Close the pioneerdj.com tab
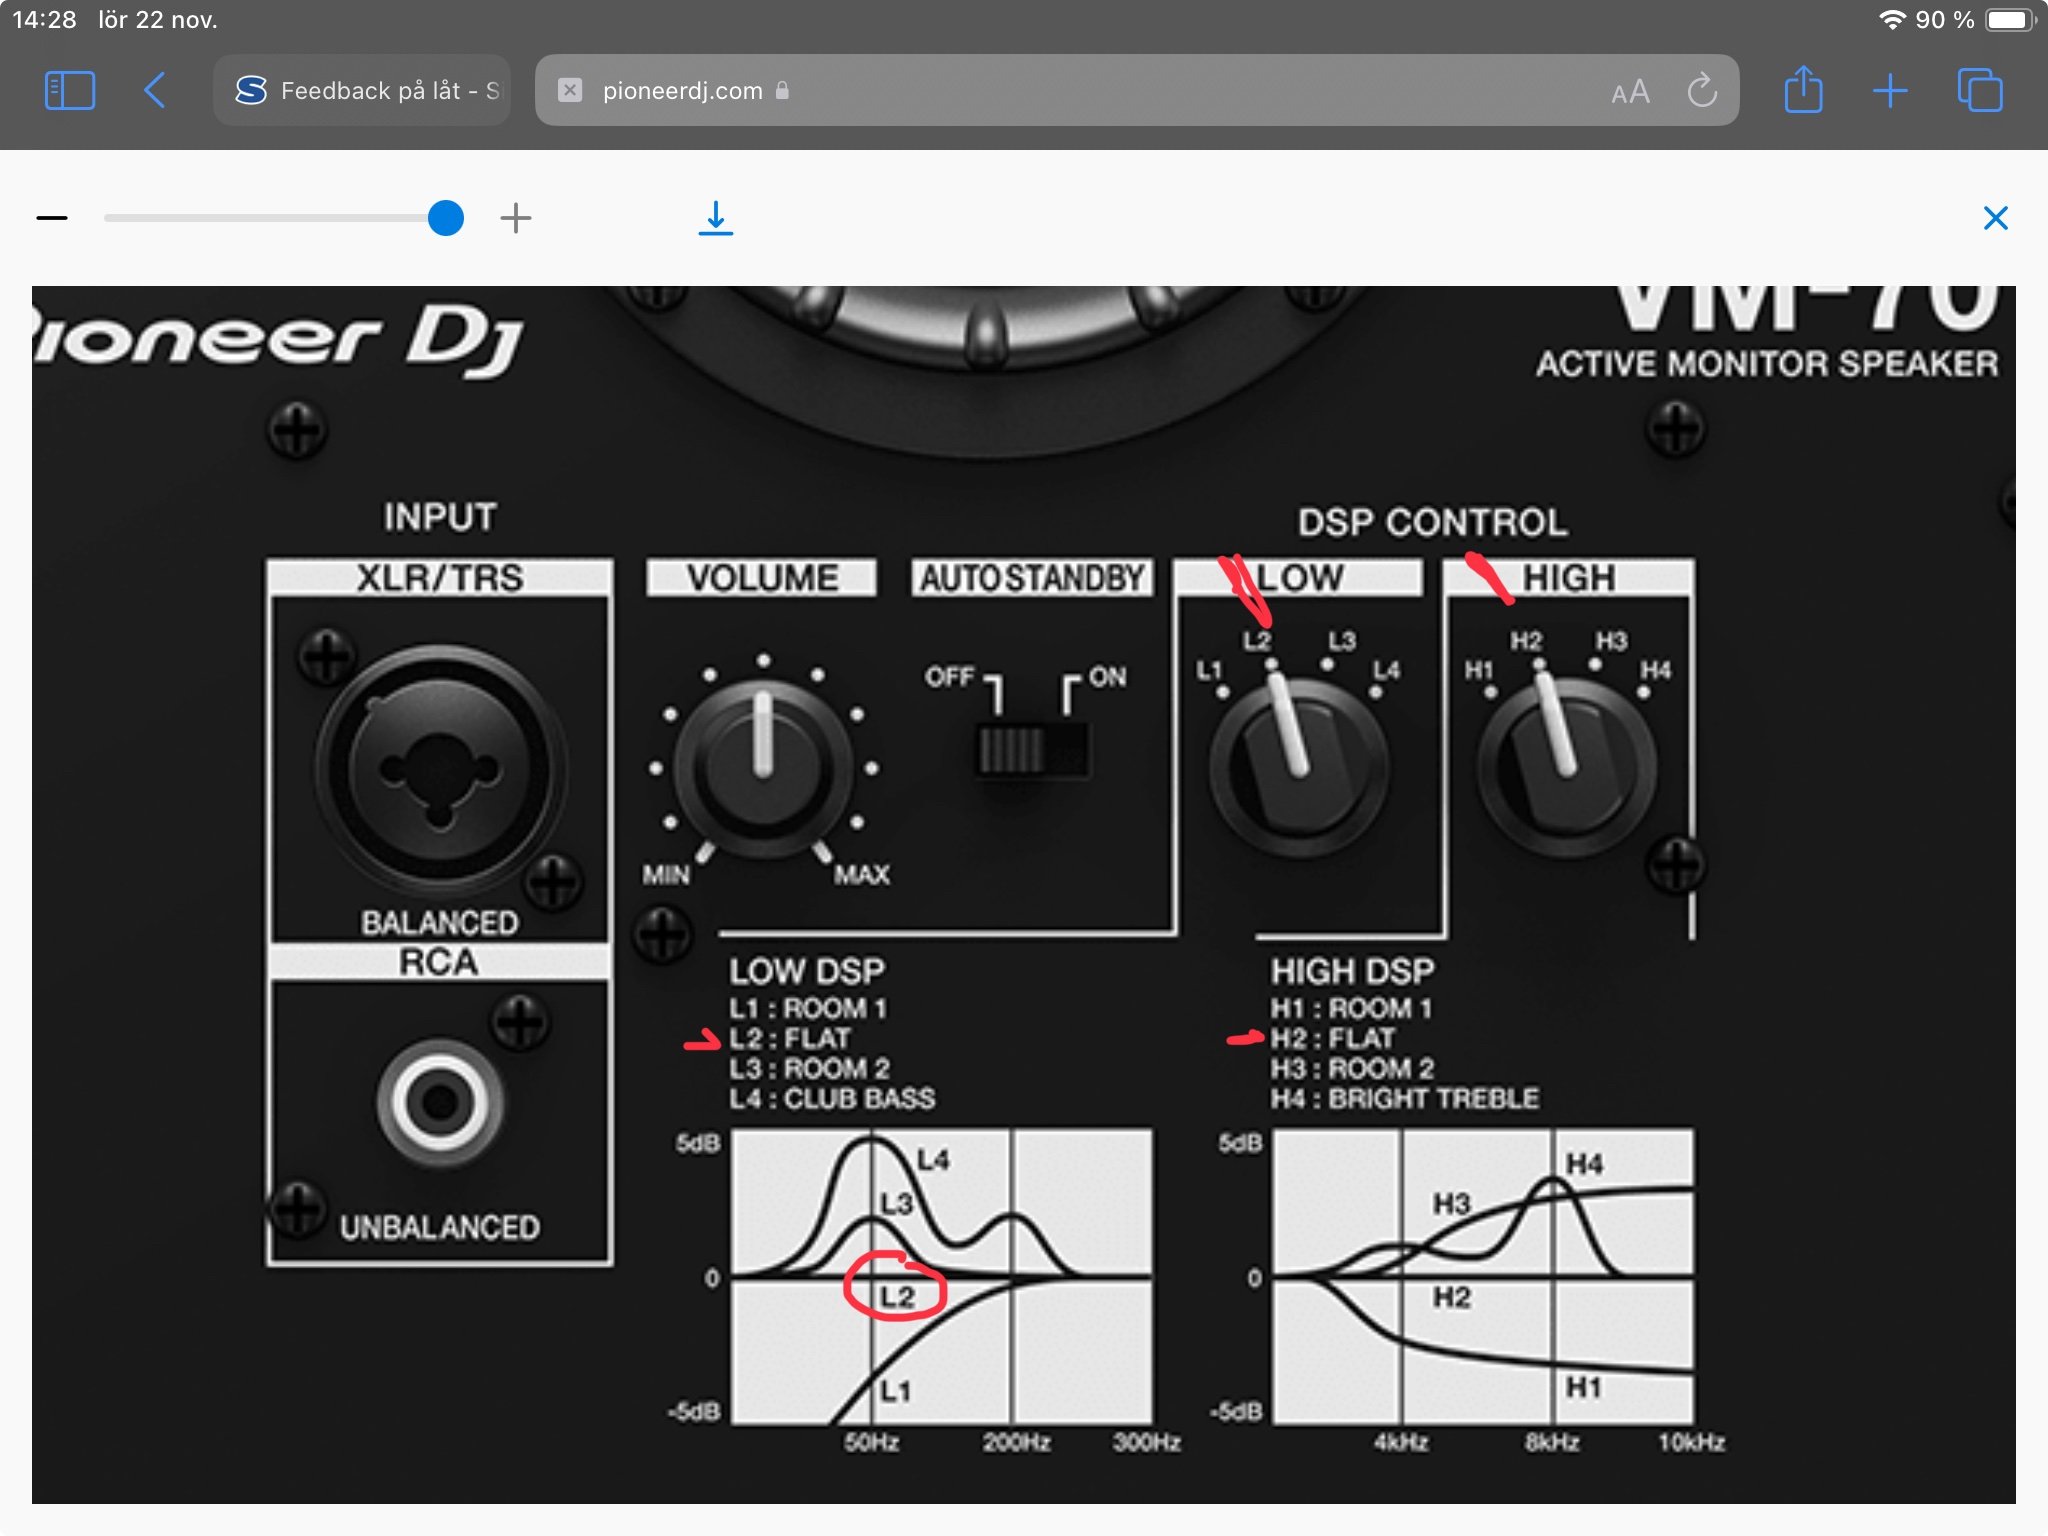The image size is (2048, 1536). pyautogui.click(x=570, y=90)
